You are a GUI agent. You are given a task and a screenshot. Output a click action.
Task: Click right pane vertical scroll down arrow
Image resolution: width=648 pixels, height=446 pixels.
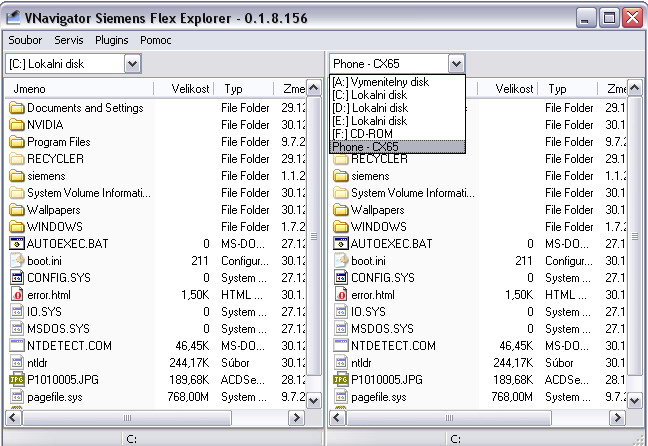pos(635,400)
